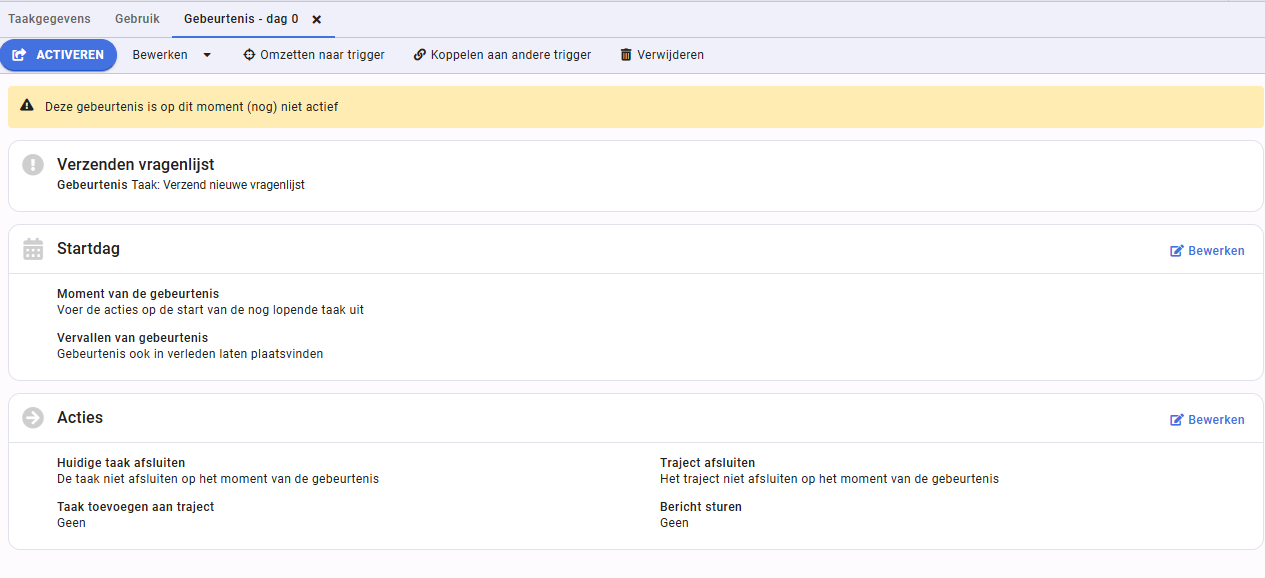
Task: Close the Gebeurtenis - dag 0 tab
Action: point(316,19)
